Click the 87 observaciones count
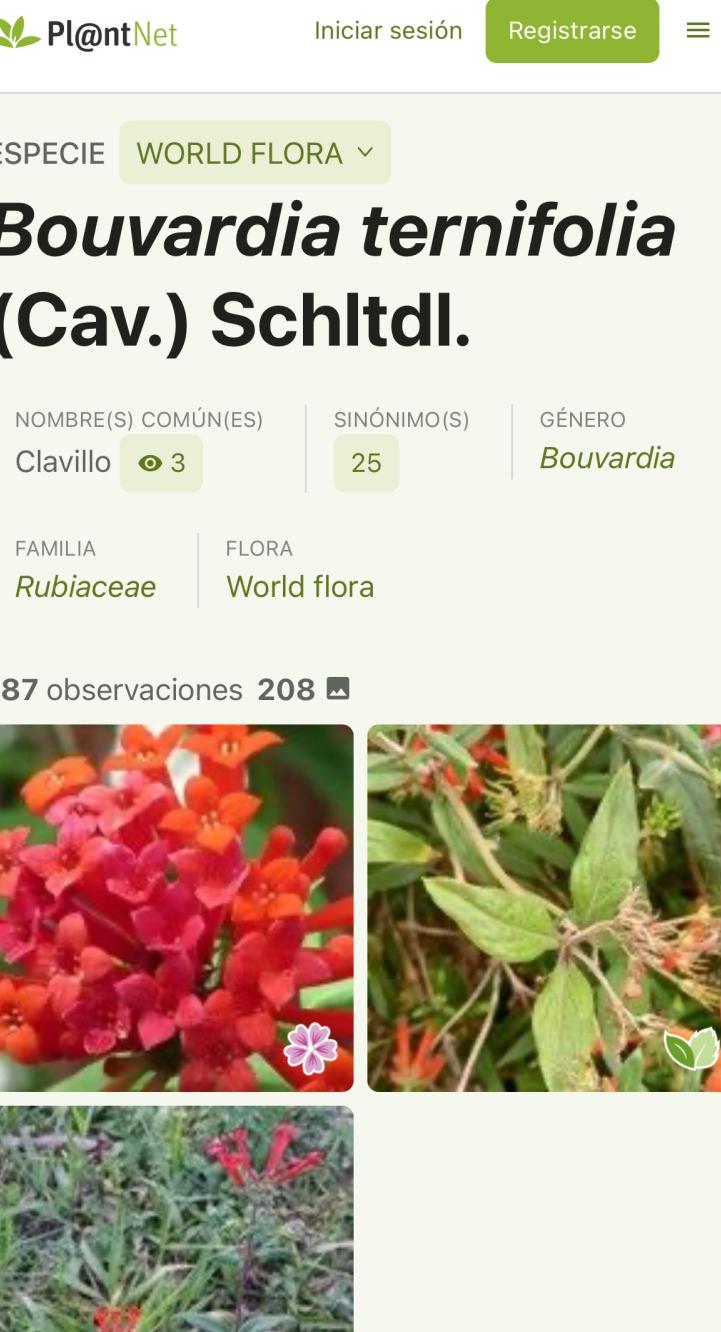The image size is (721, 1332). click(x=121, y=689)
